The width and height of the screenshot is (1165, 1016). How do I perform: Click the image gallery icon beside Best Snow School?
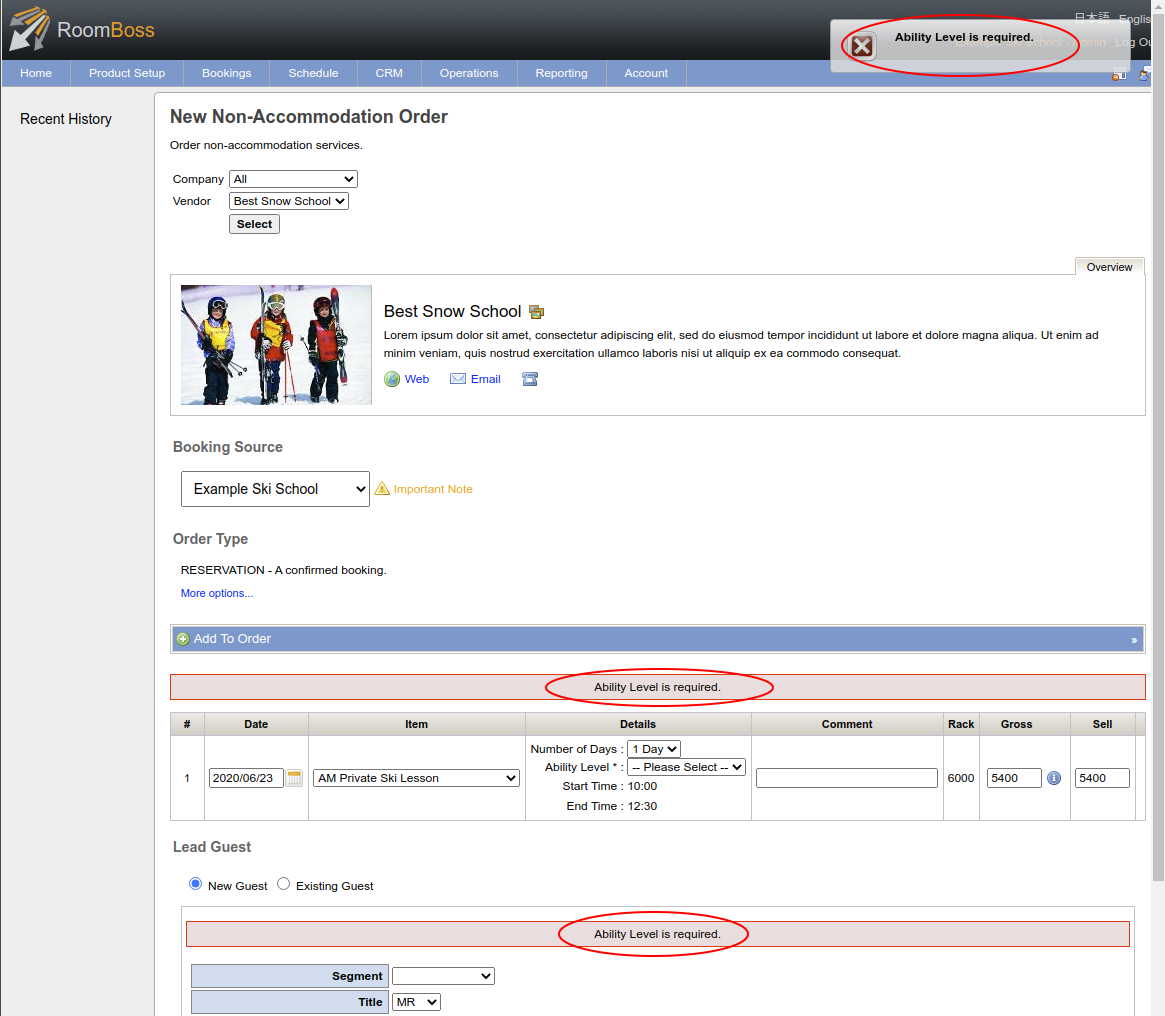537,312
